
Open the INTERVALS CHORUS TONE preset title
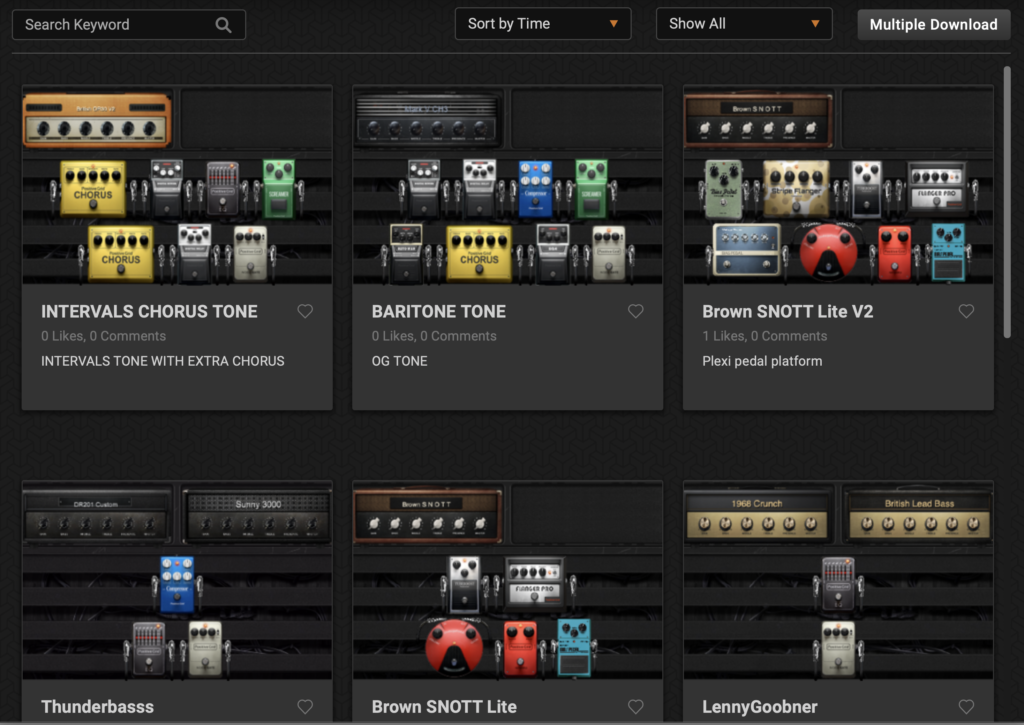[149, 312]
